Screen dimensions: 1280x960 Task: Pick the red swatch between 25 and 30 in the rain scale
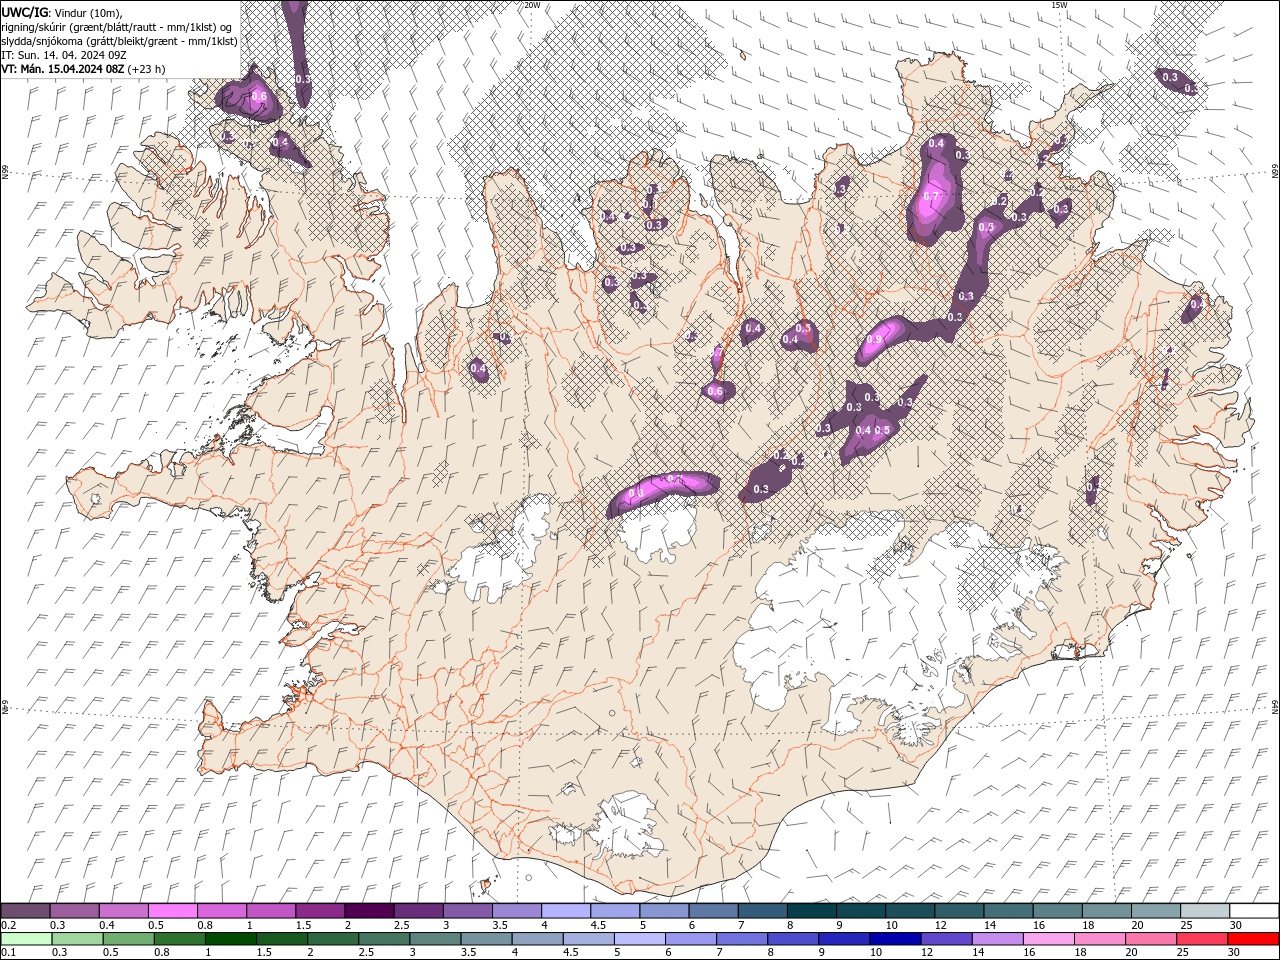1203,939
